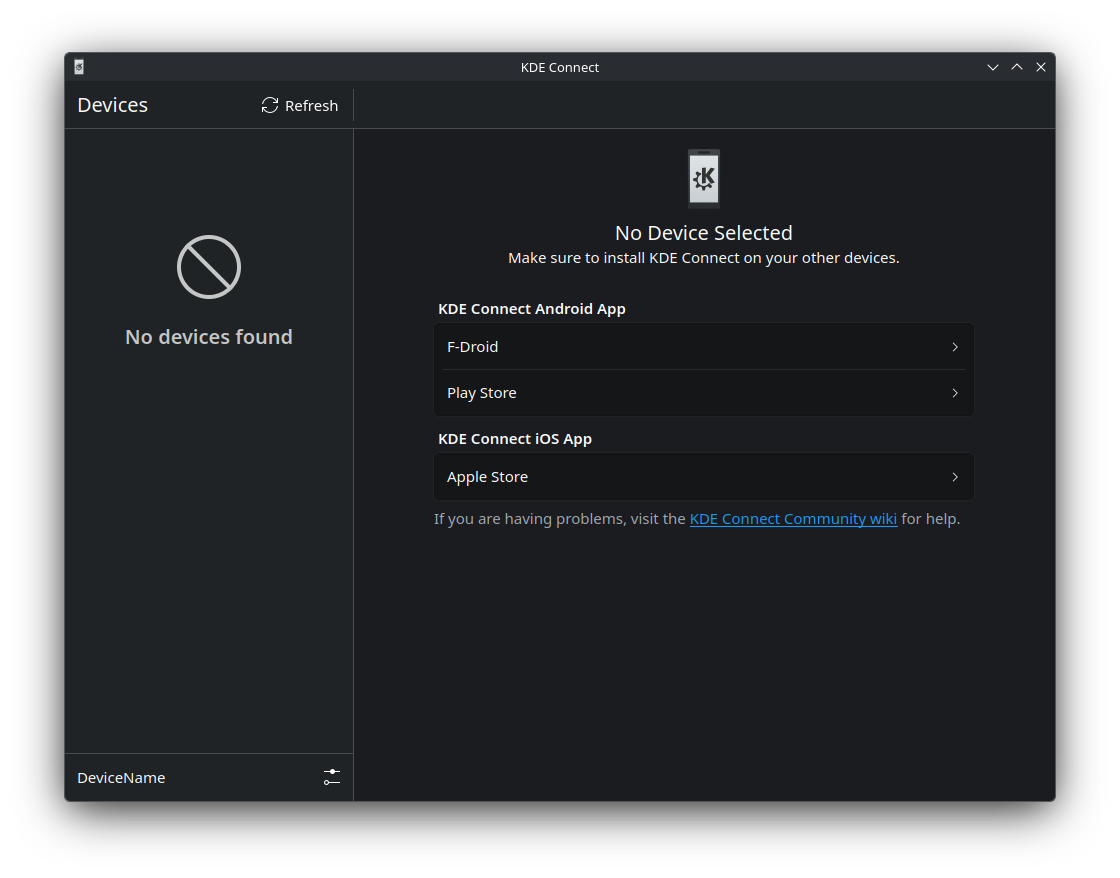
Task: Click the circular arrows Refresh icon
Action: [270, 106]
